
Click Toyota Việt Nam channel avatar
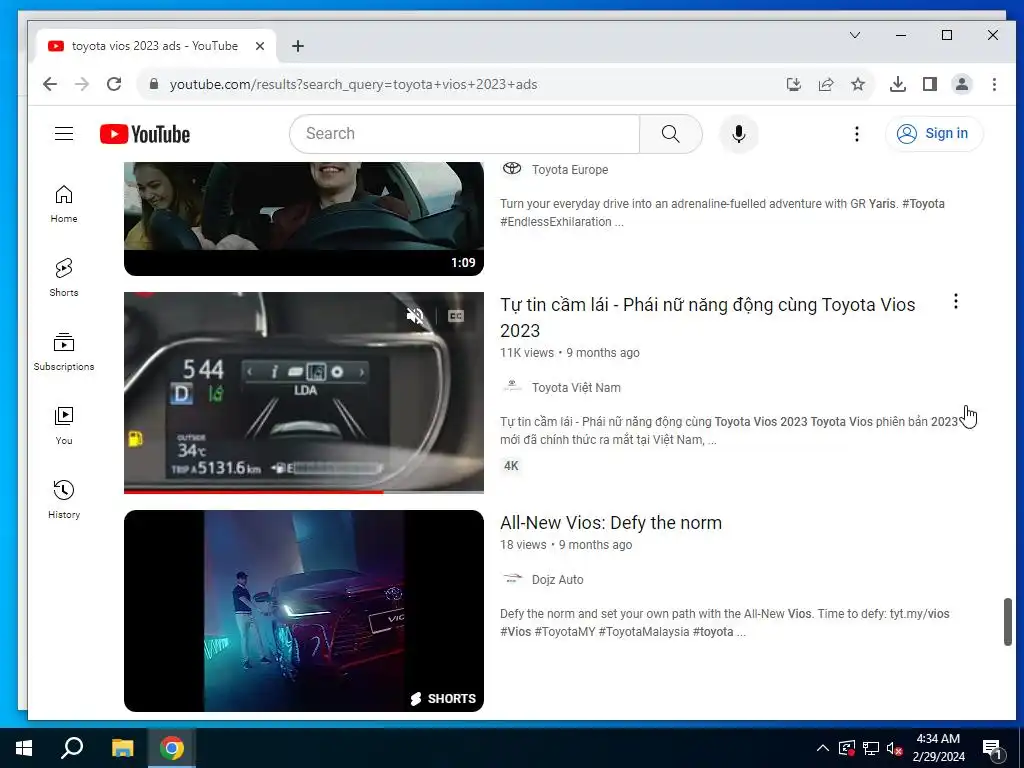coord(512,386)
